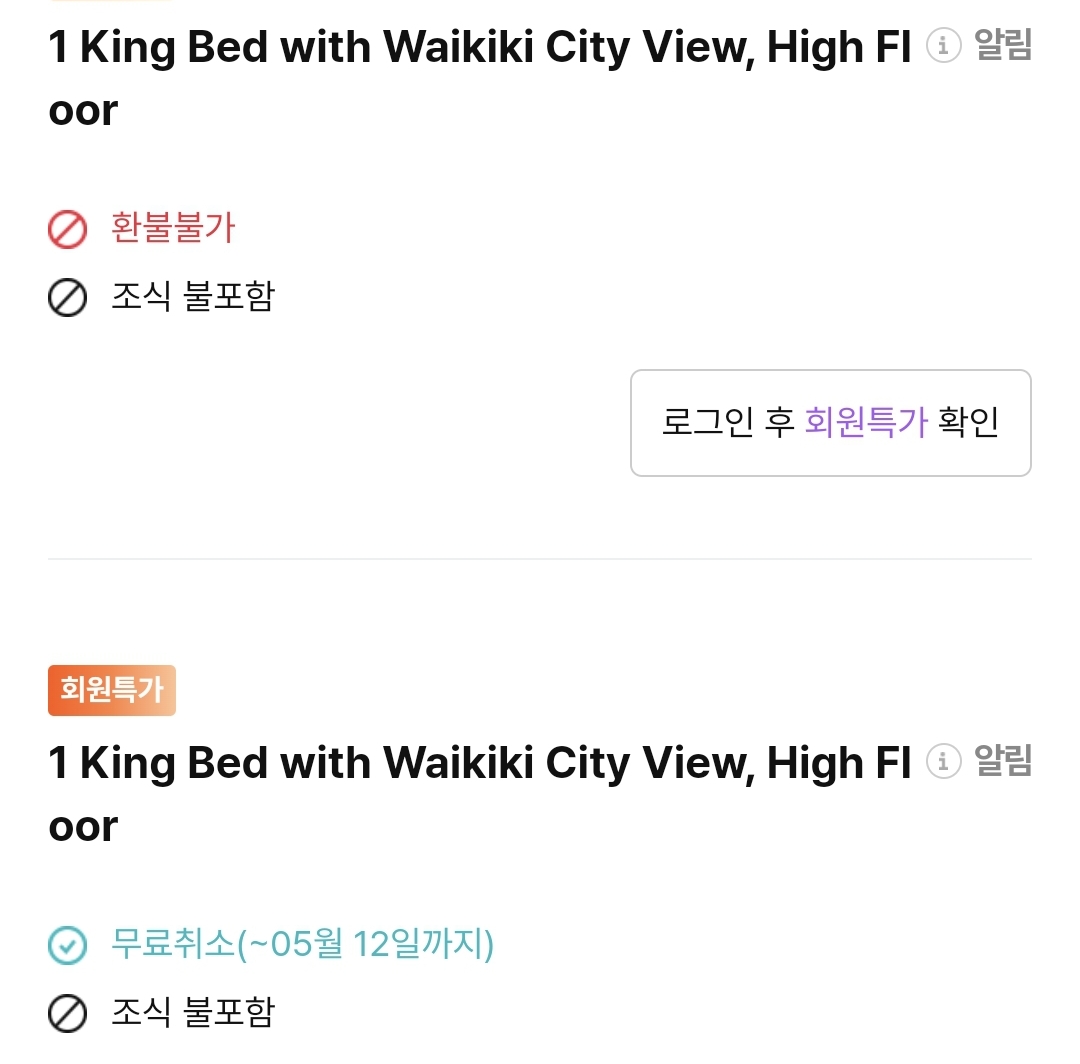Tap the 확인 word in the login button
Image resolution: width=1080 pixels, height=1064 pixels.
(968, 422)
